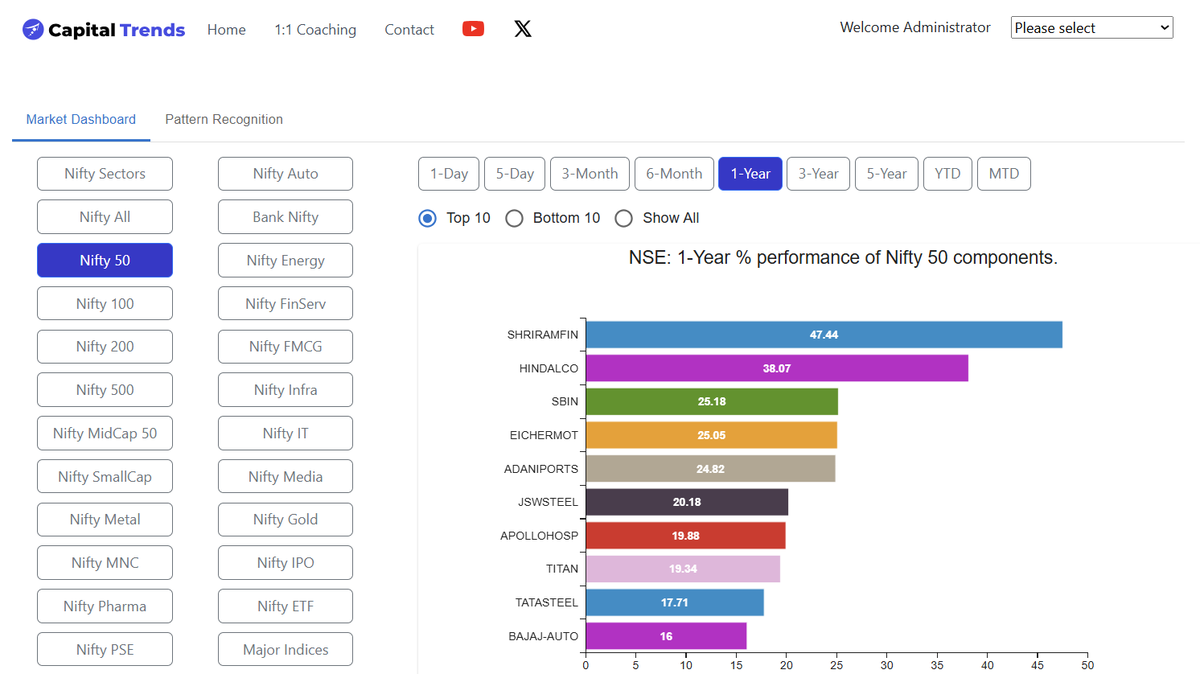Select the Show All radio button
The width and height of the screenshot is (1200, 674).
624,218
